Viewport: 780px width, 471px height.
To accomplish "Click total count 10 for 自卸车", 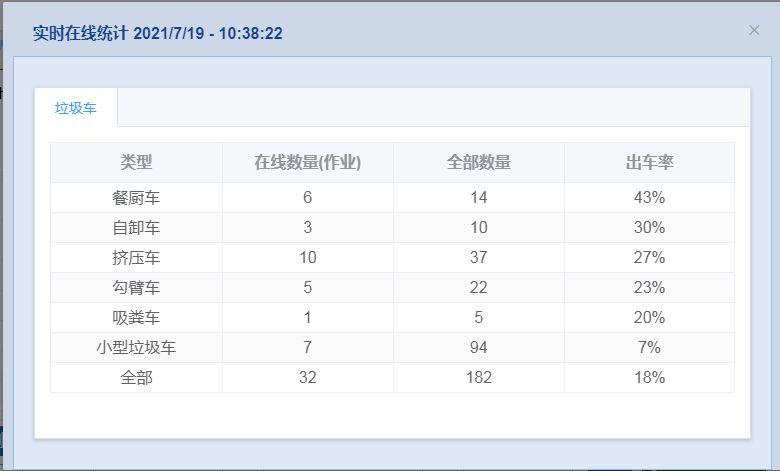I will coord(479,227).
